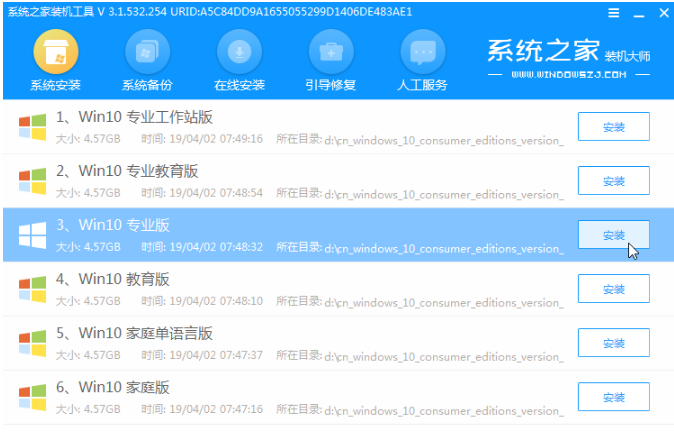Close the 系统之家装机工具 window
The image size is (674, 439).
664,13
